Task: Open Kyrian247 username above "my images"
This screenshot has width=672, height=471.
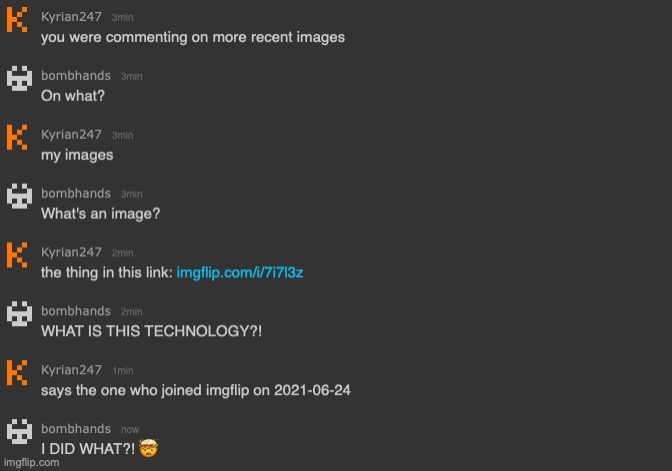Action: (x=71, y=135)
